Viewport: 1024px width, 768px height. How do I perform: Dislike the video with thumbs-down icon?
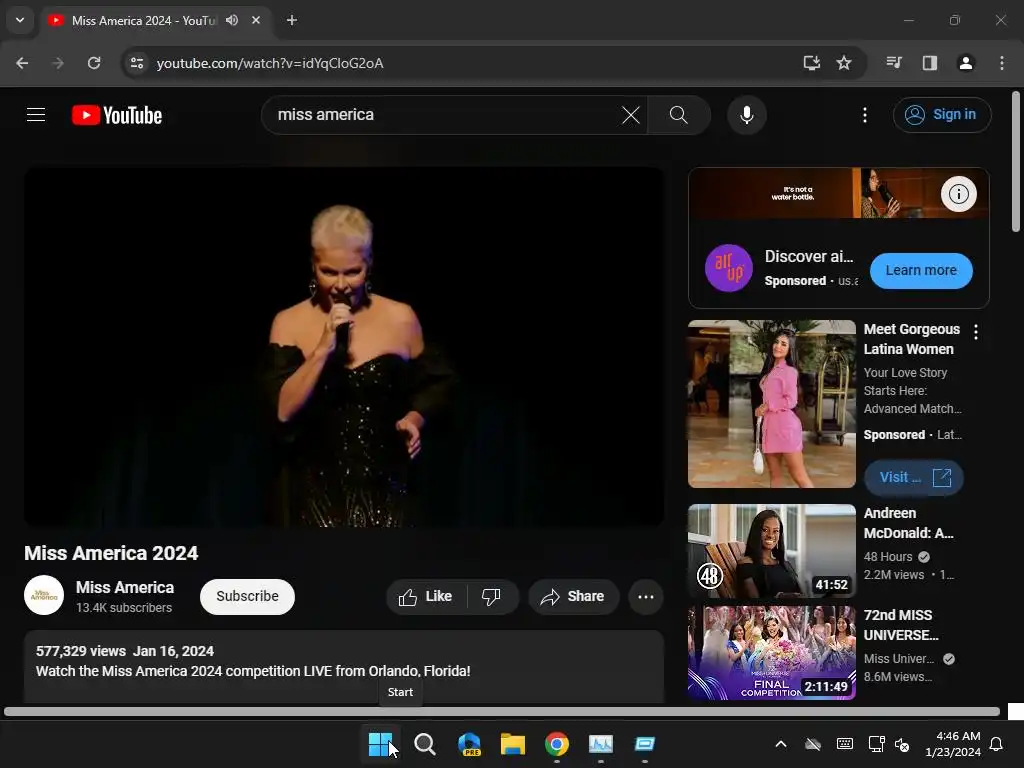point(491,596)
